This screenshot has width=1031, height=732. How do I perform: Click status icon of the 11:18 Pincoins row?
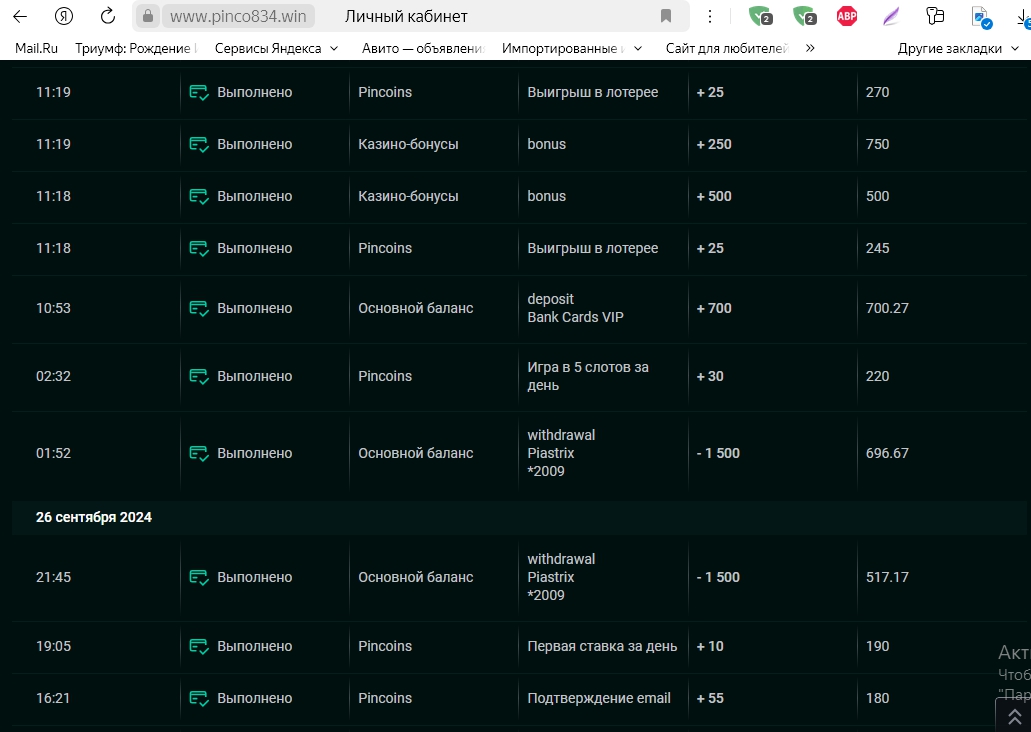[x=199, y=249]
